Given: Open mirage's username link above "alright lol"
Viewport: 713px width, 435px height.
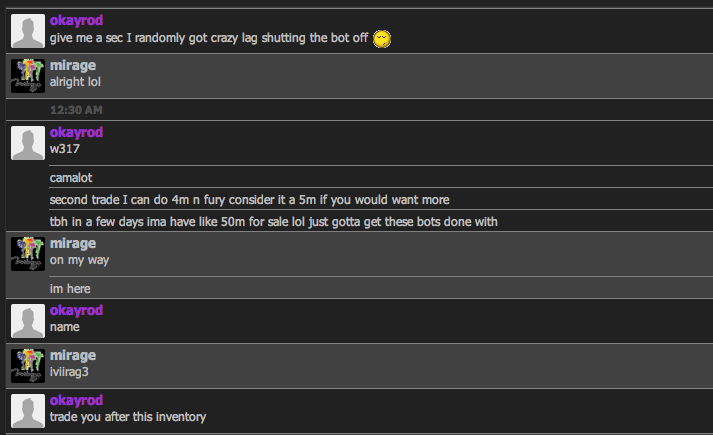Looking at the screenshot, I should pos(73,65).
